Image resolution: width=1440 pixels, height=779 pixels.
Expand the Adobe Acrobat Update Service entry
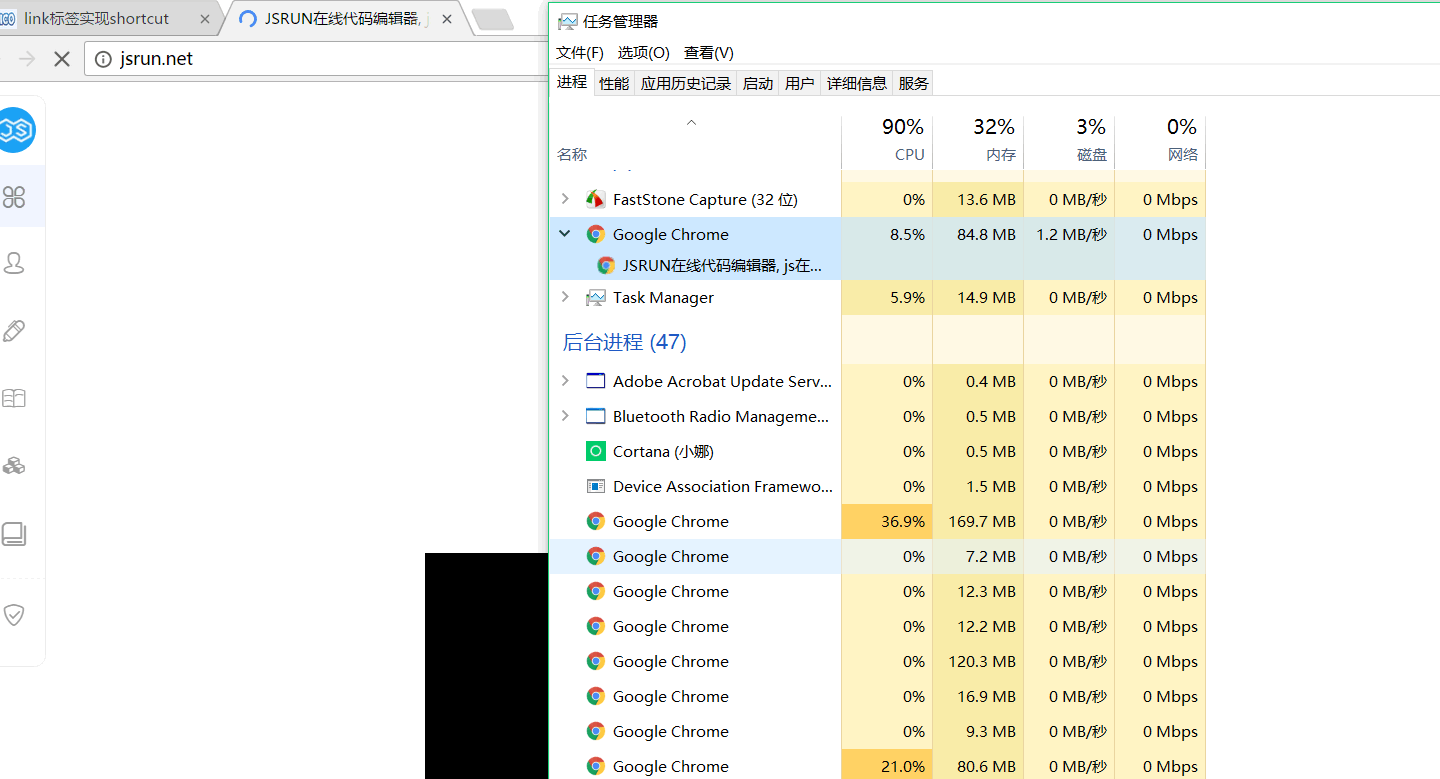565,381
